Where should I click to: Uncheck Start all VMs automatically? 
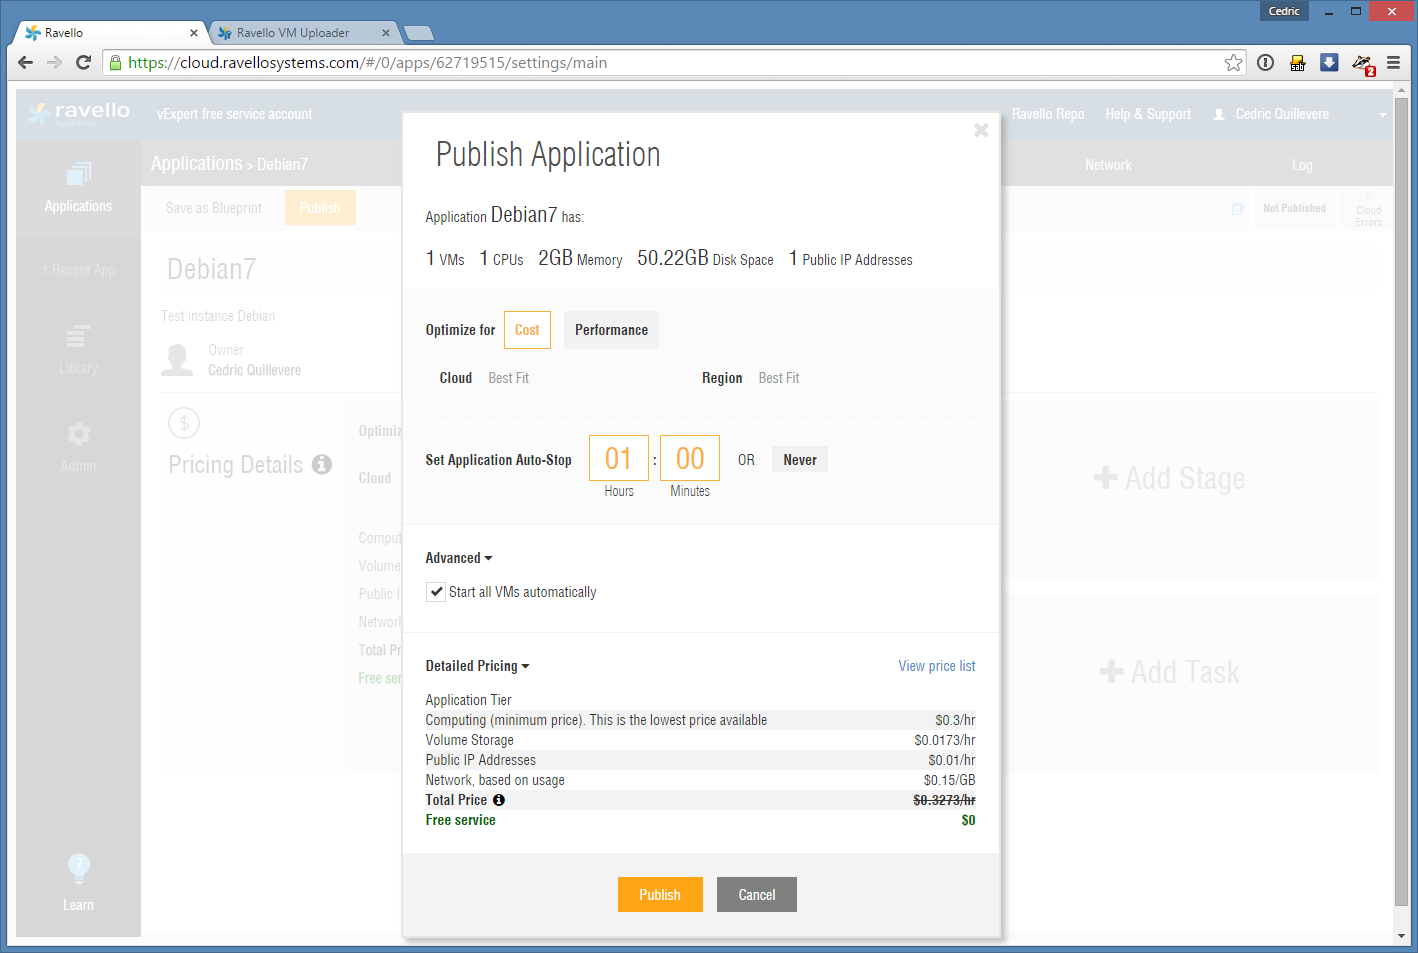click(436, 592)
